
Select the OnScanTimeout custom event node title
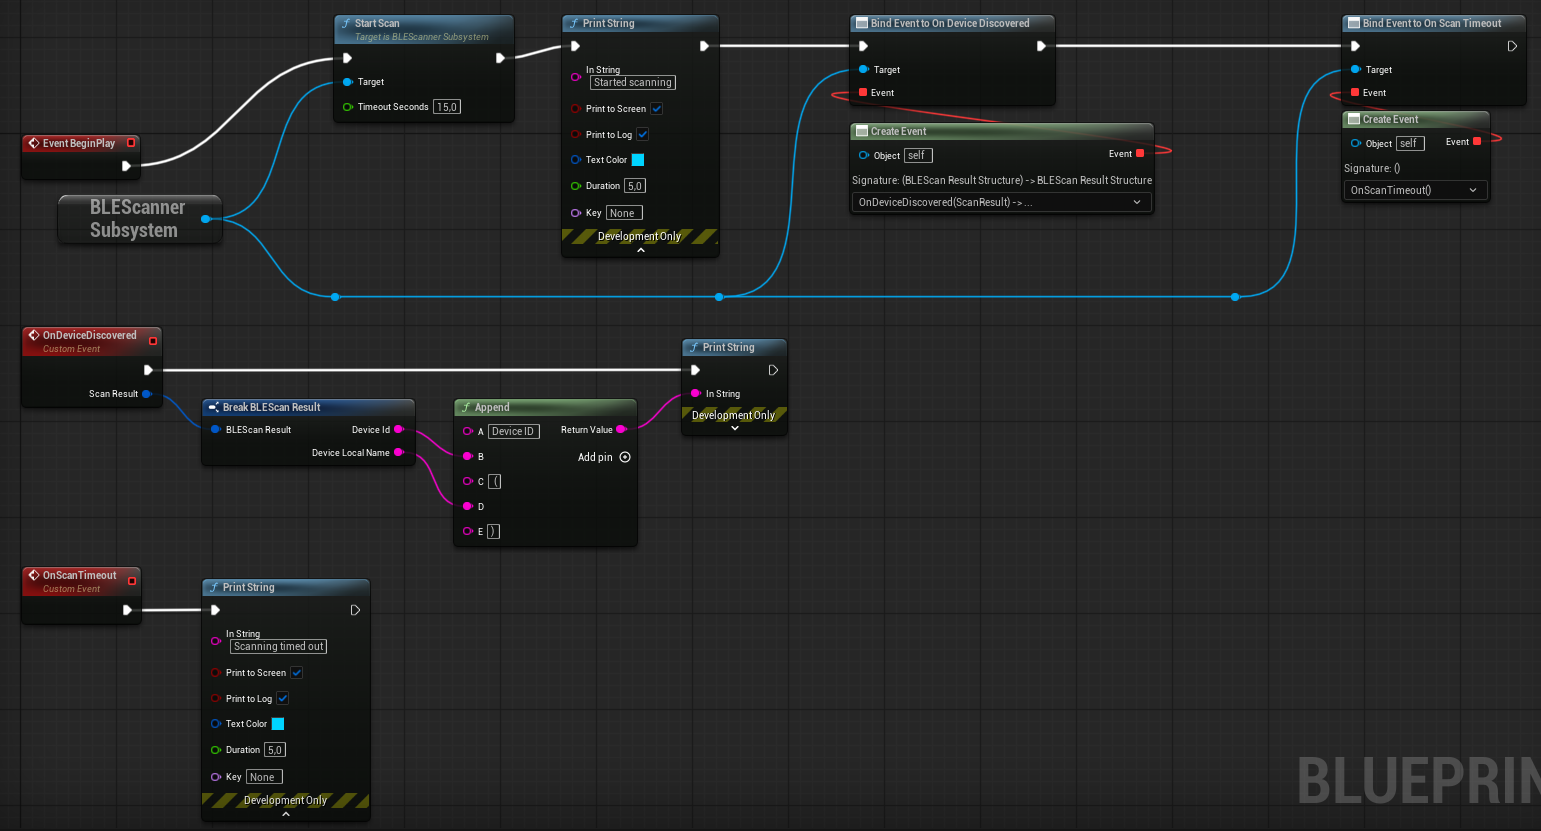tap(80, 575)
